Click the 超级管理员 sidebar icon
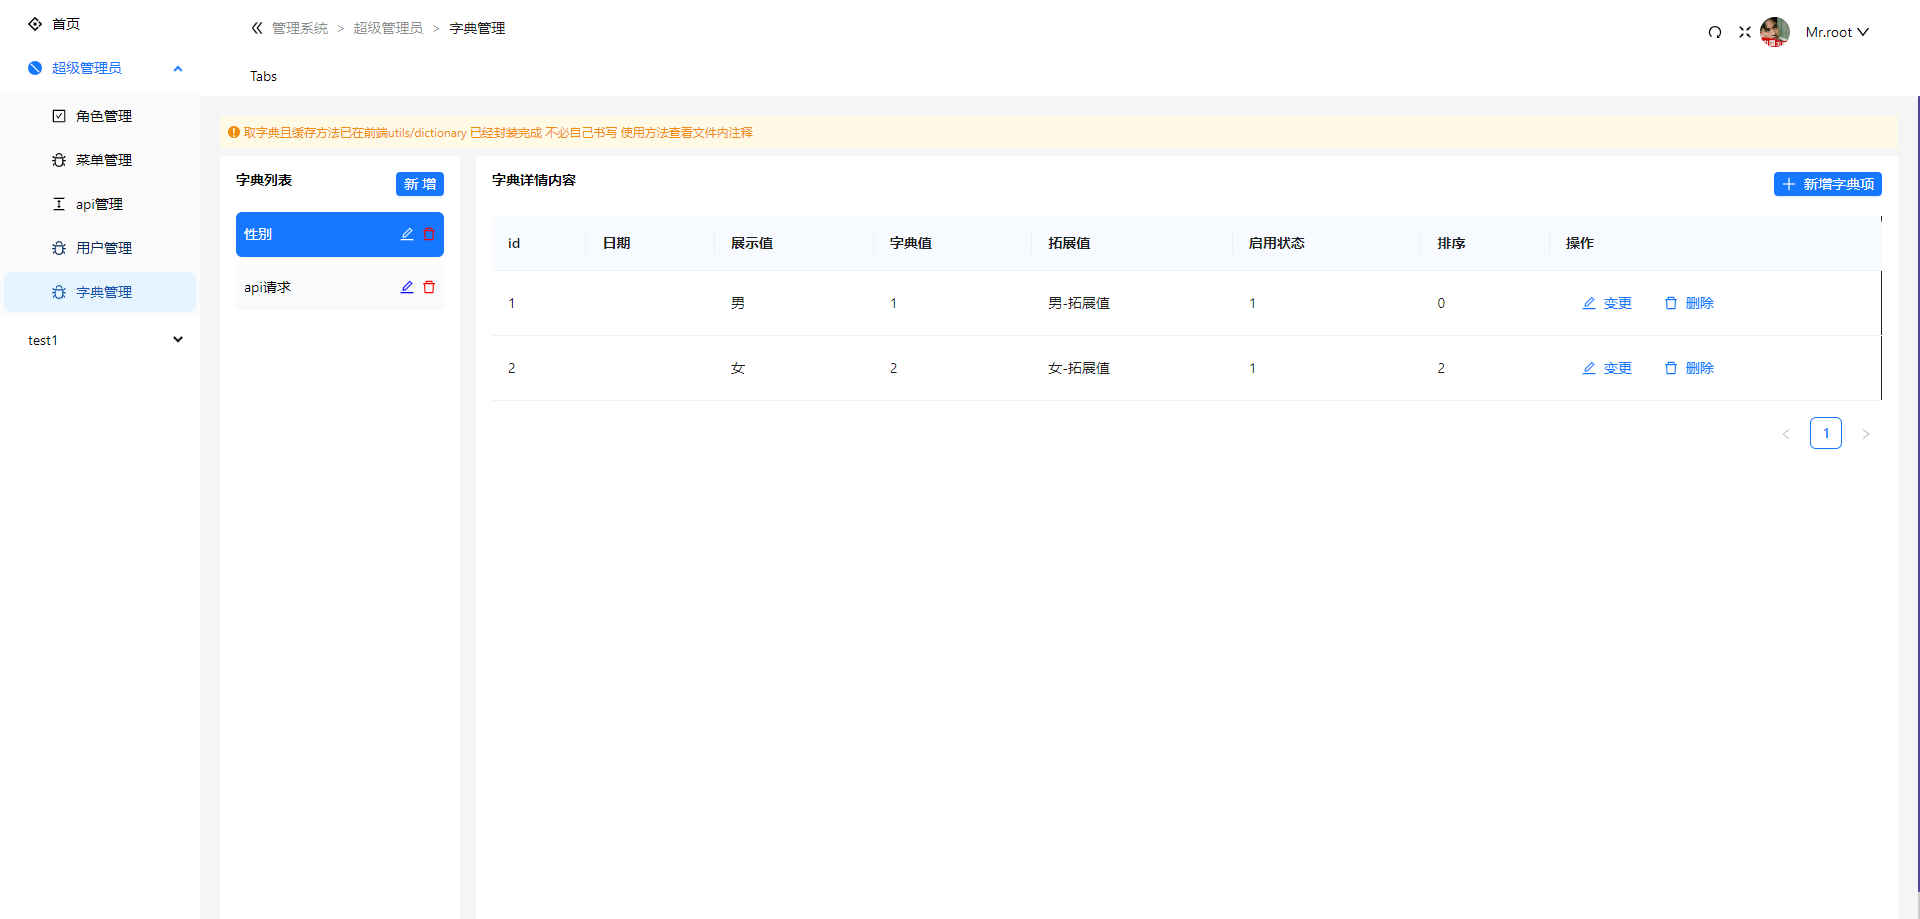This screenshot has height=919, width=1920. pyautogui.click(x=35, y=68)
